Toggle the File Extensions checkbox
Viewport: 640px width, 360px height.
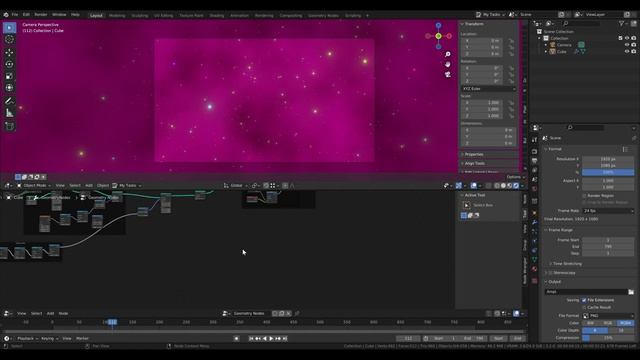coord(584,300)
